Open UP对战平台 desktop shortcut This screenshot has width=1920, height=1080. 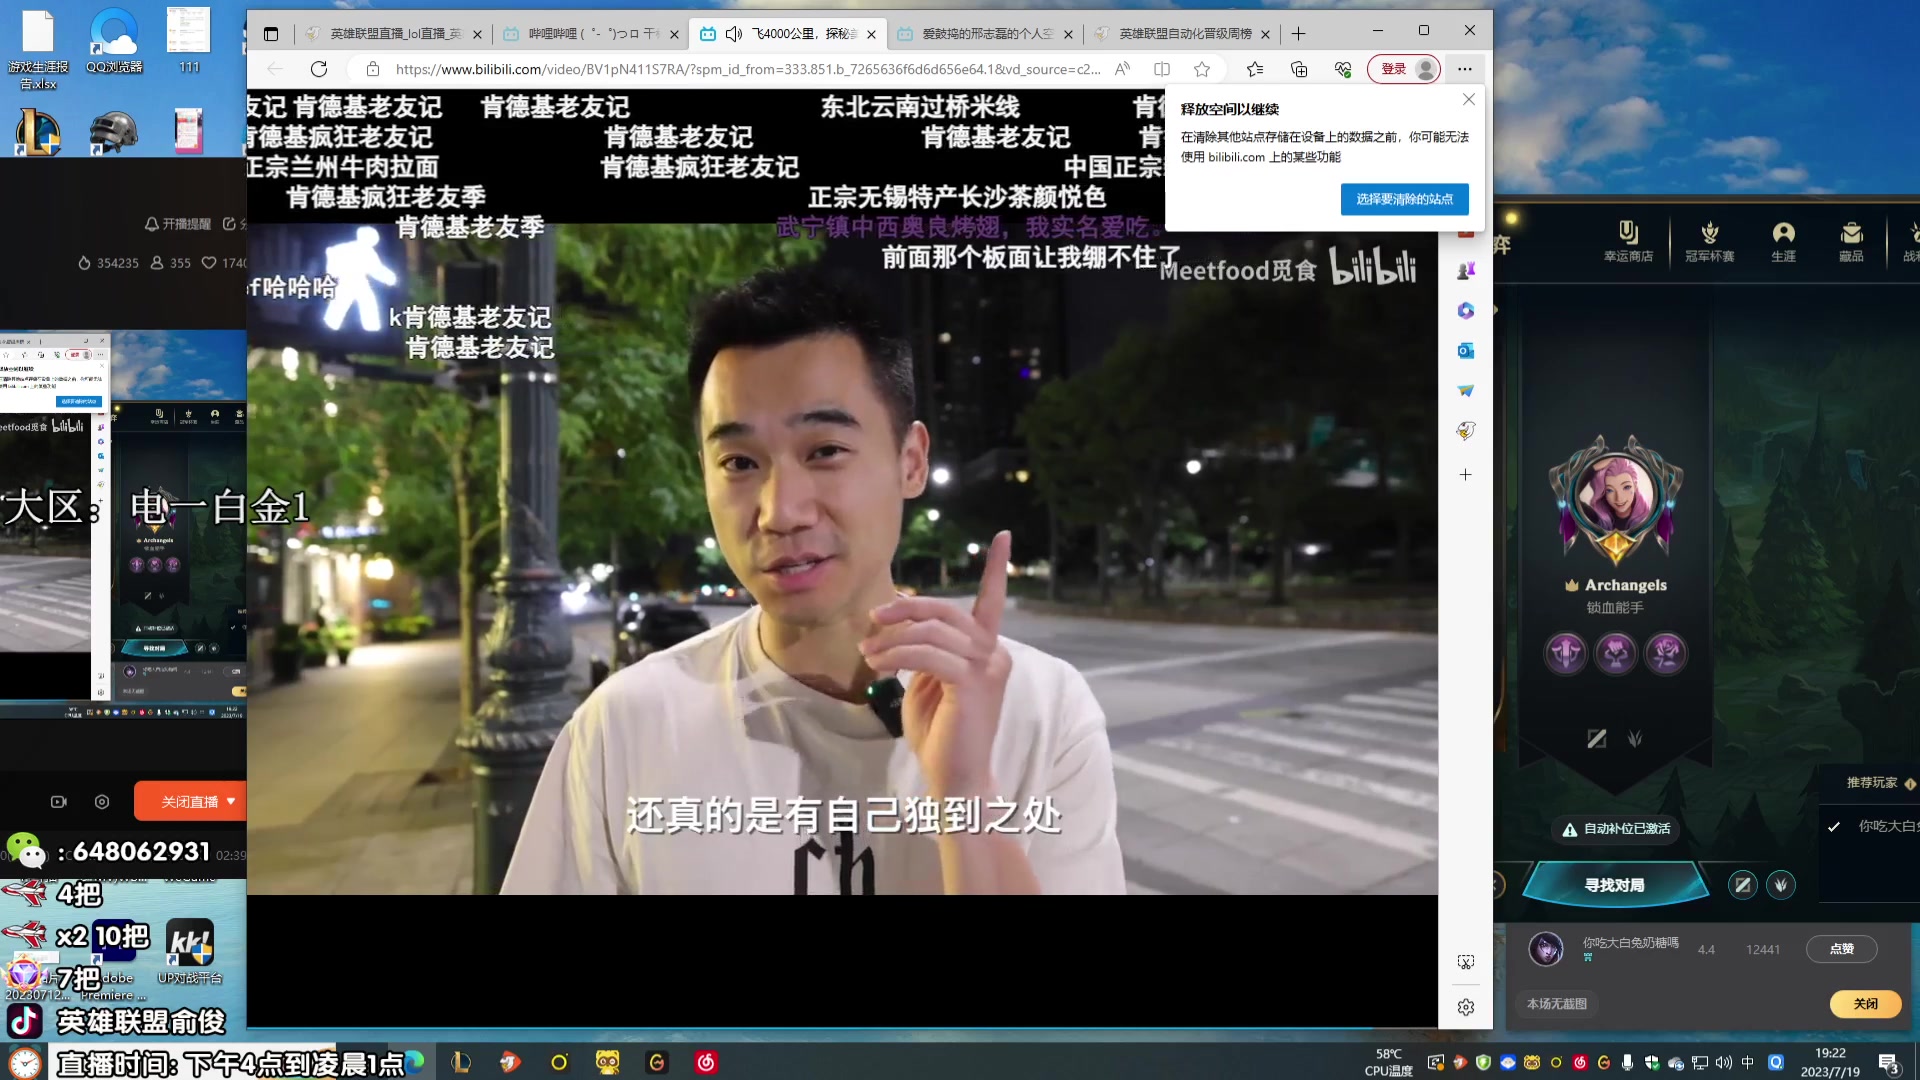pos(190,951)
